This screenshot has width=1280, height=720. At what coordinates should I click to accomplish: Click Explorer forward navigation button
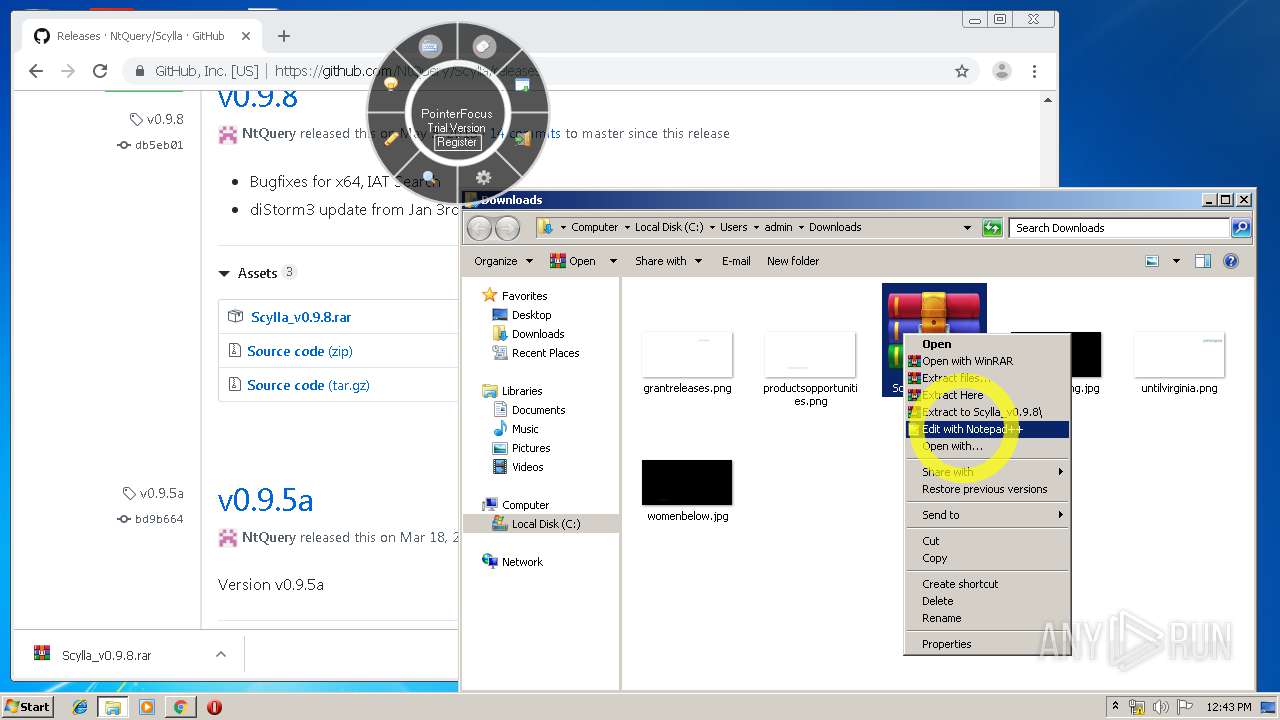click(x=508, y=228)
